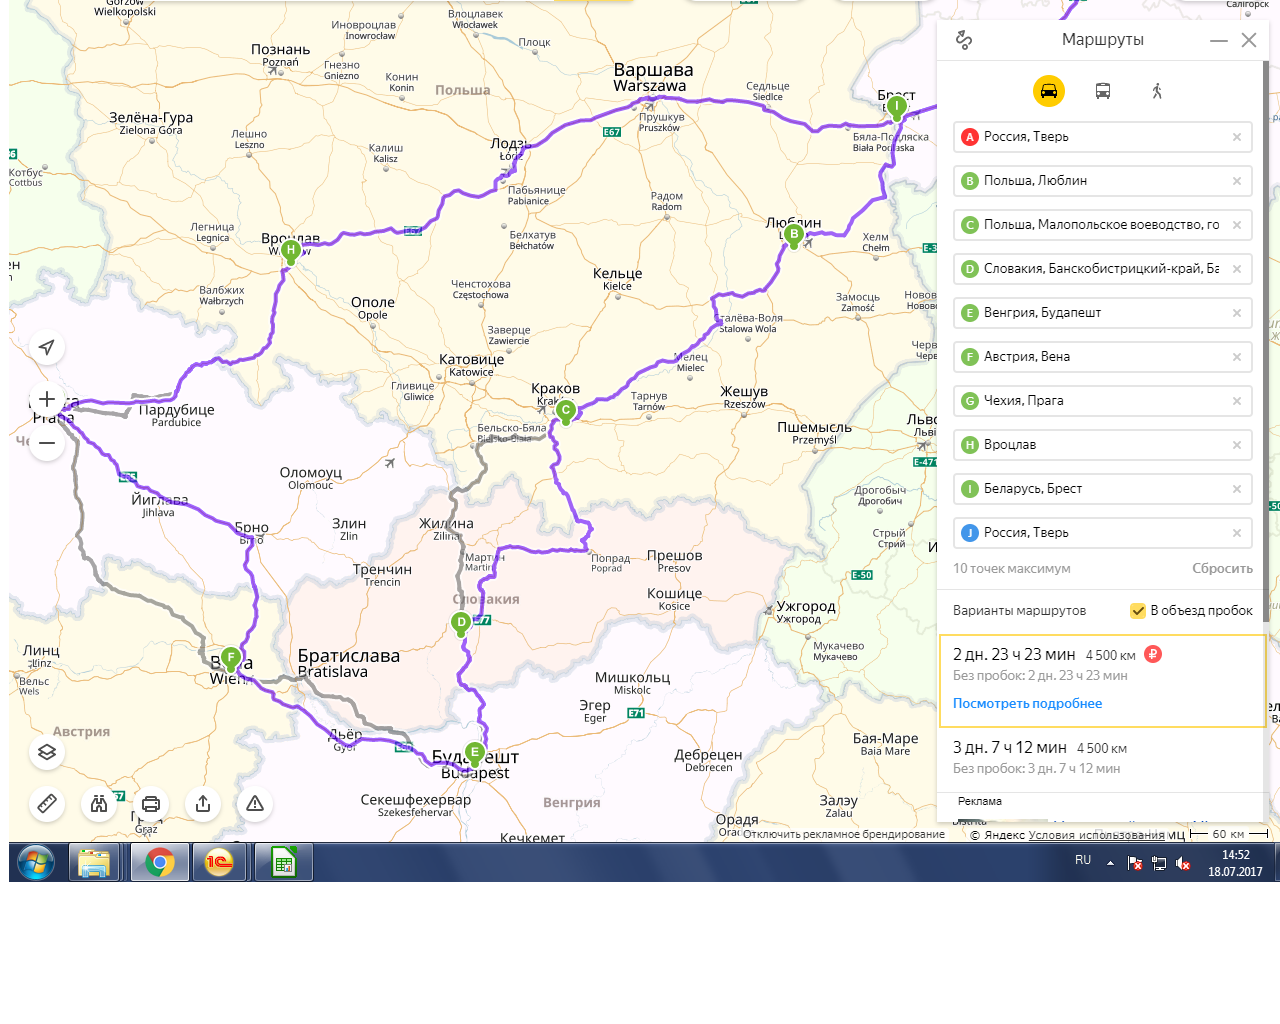Select route 2 дн. 23 ч 23 мин
The image size is (1280, 1024).
1102,680
